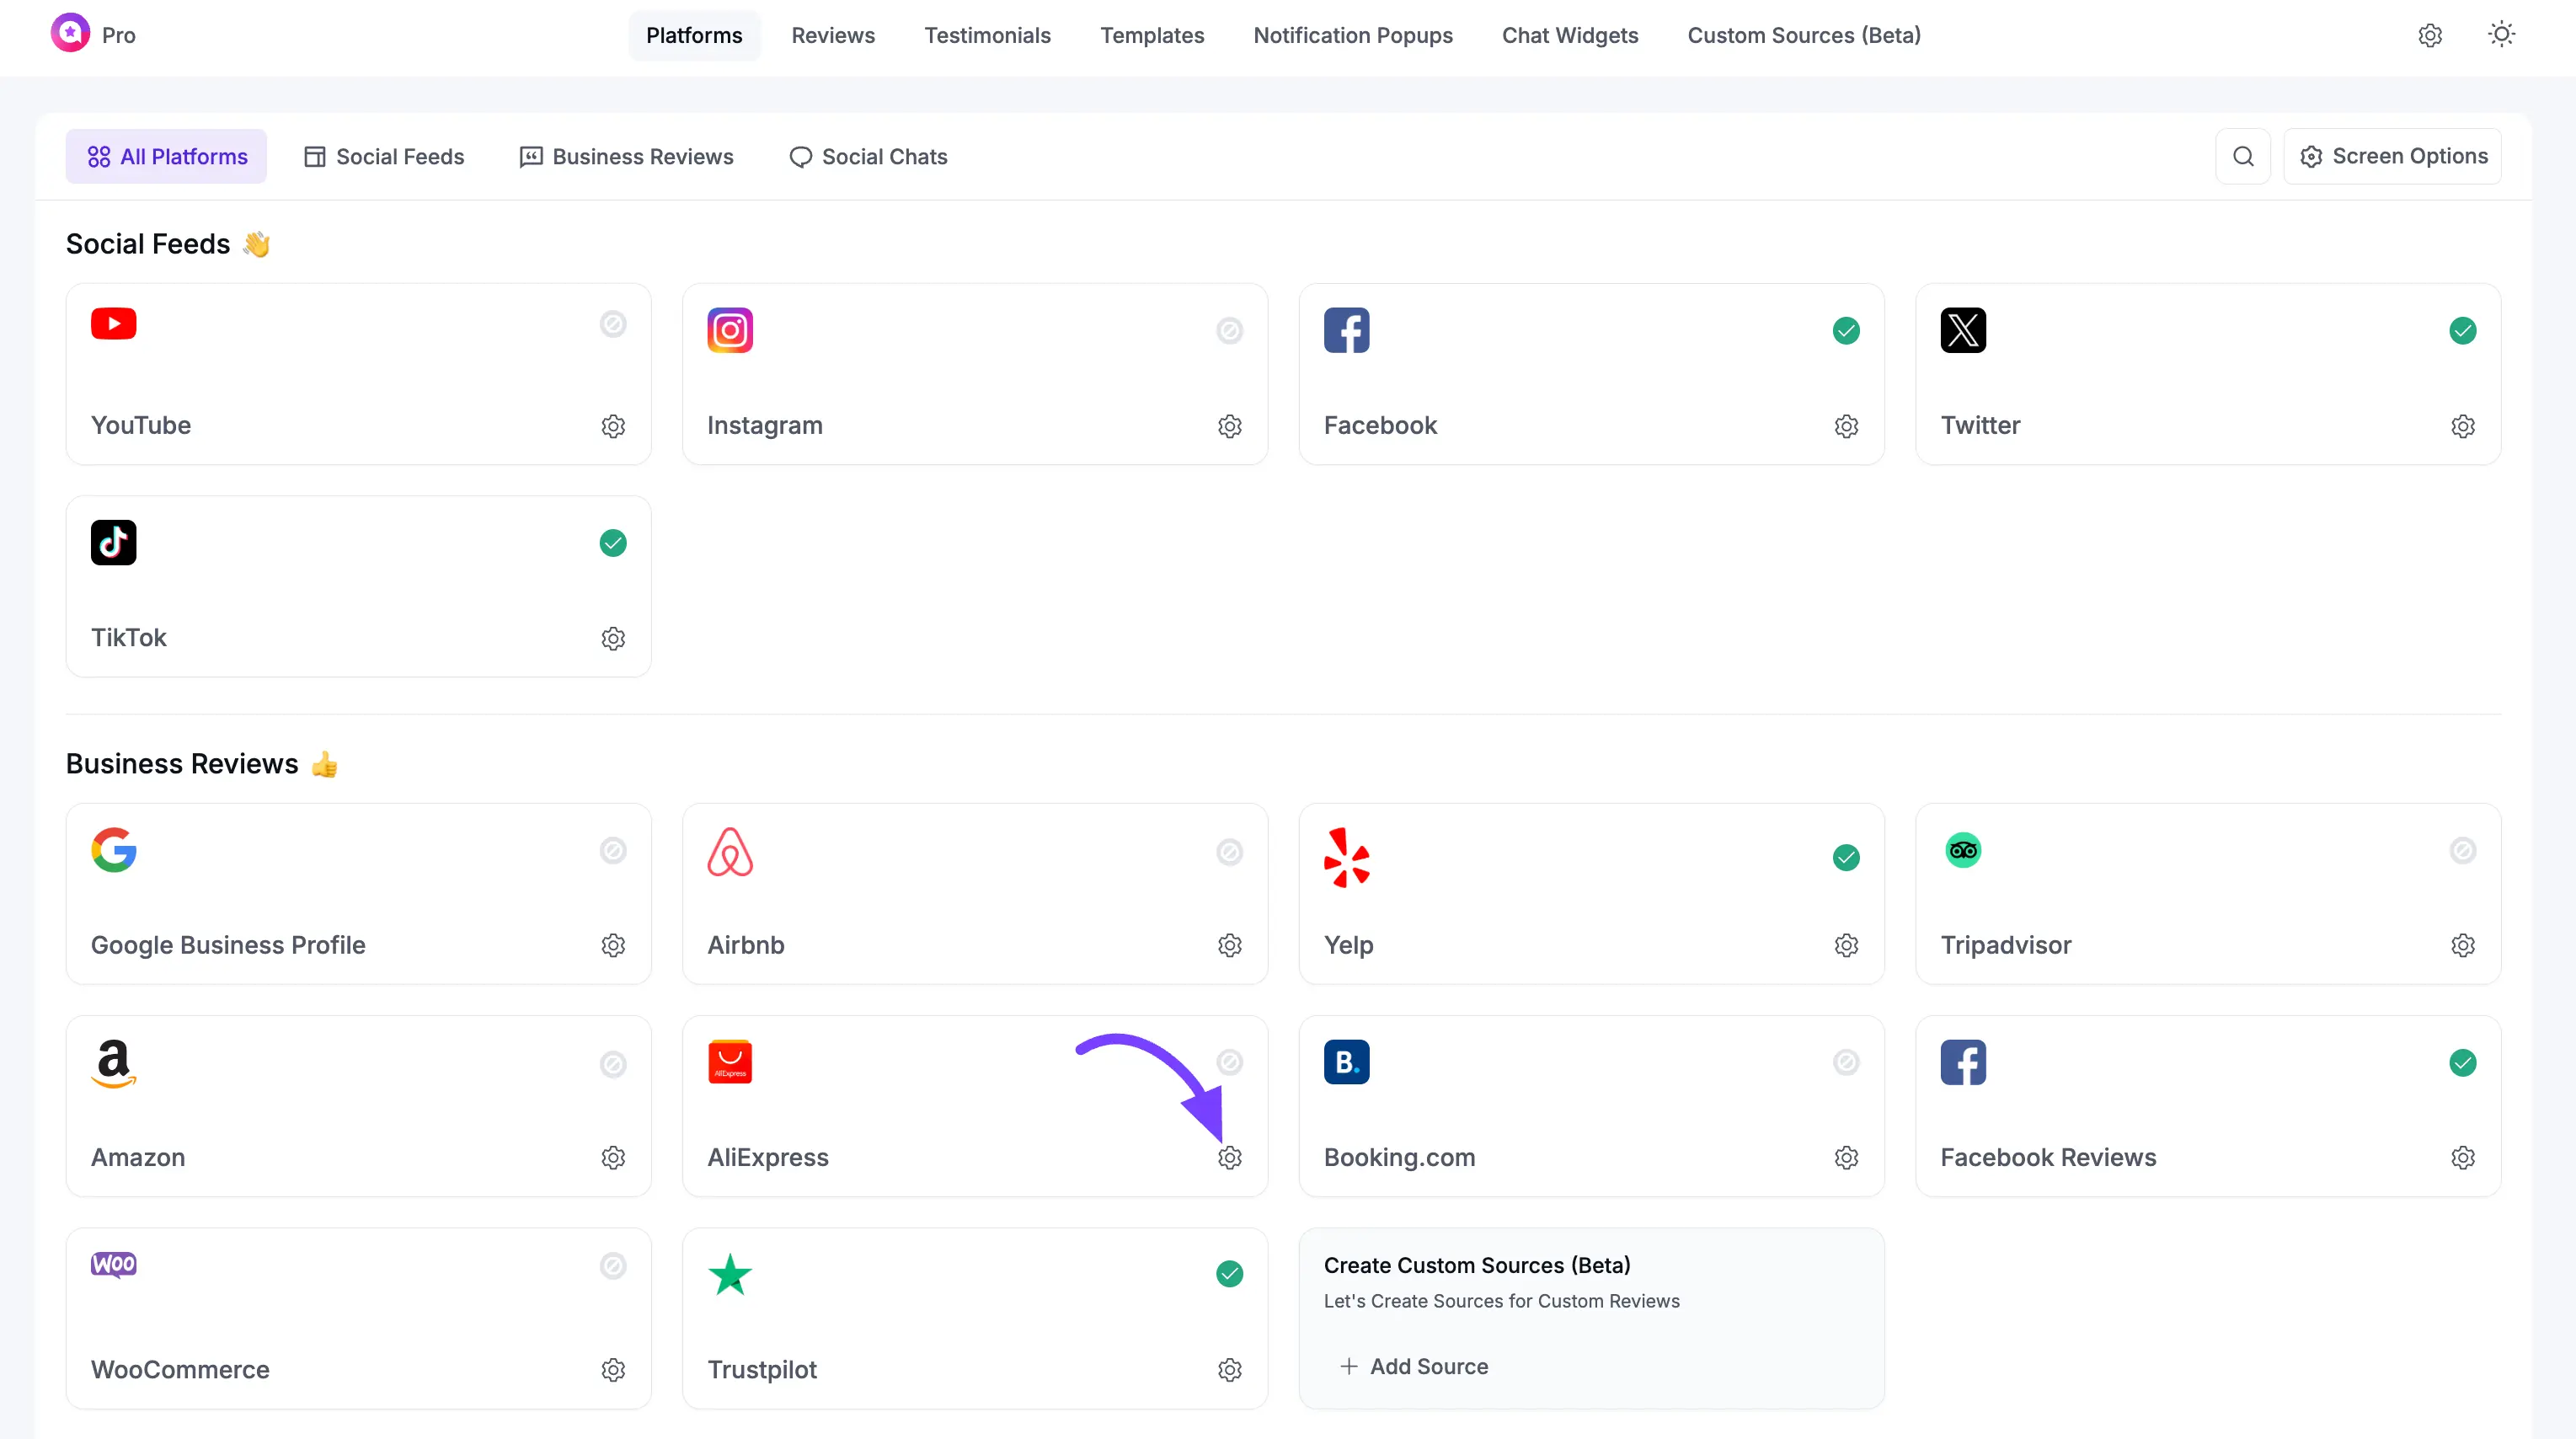Click Add Source for custom sources
This screenshot has height=1439, width=2576.
point(1414,1366)
